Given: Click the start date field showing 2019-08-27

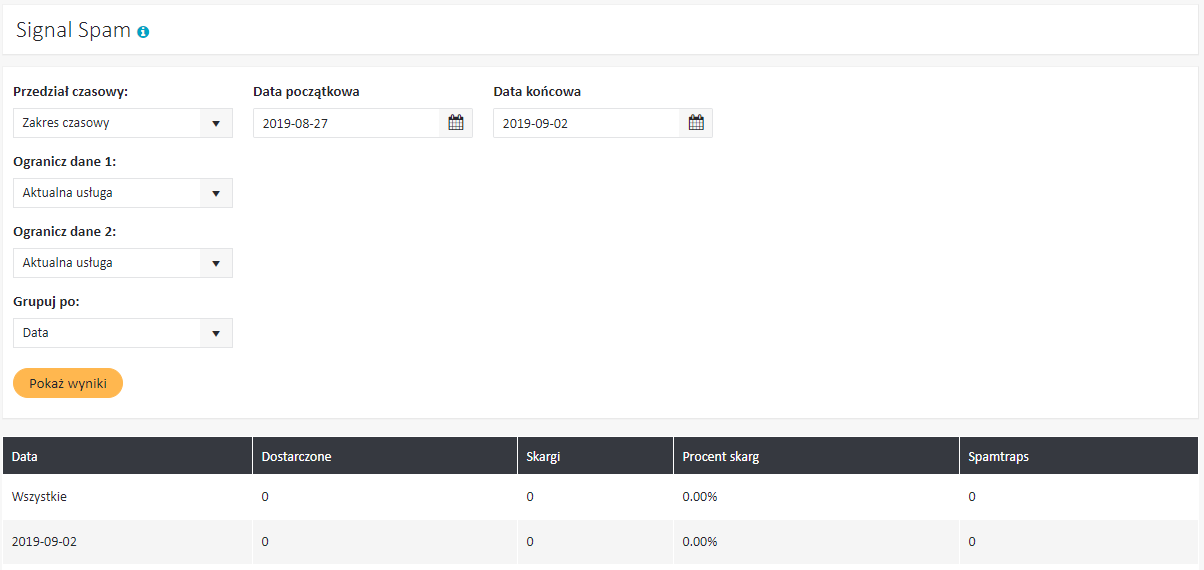Looking at the screenshot, I should click(x=346, y=123).
